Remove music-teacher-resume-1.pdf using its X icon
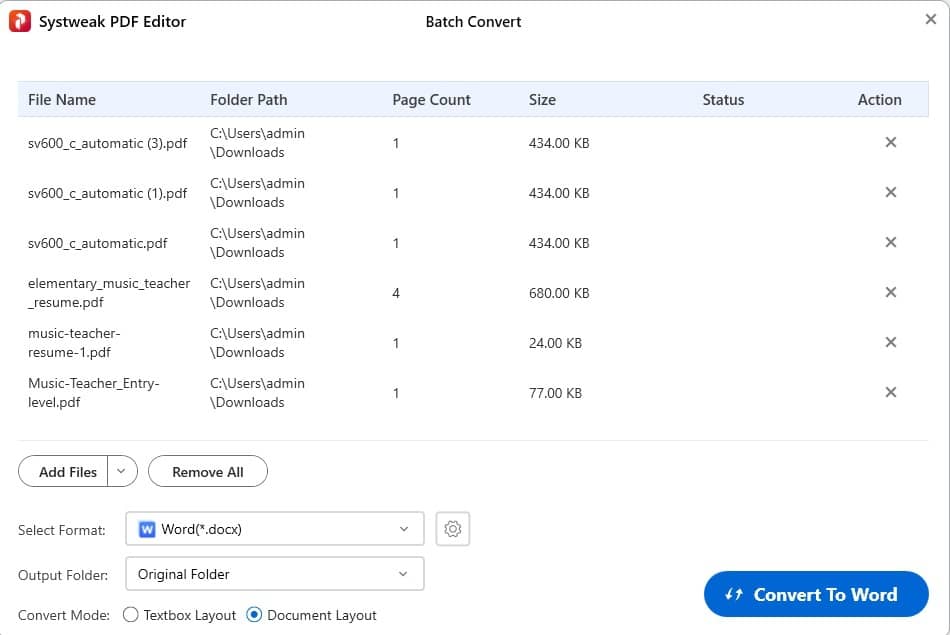 point(890,343)
